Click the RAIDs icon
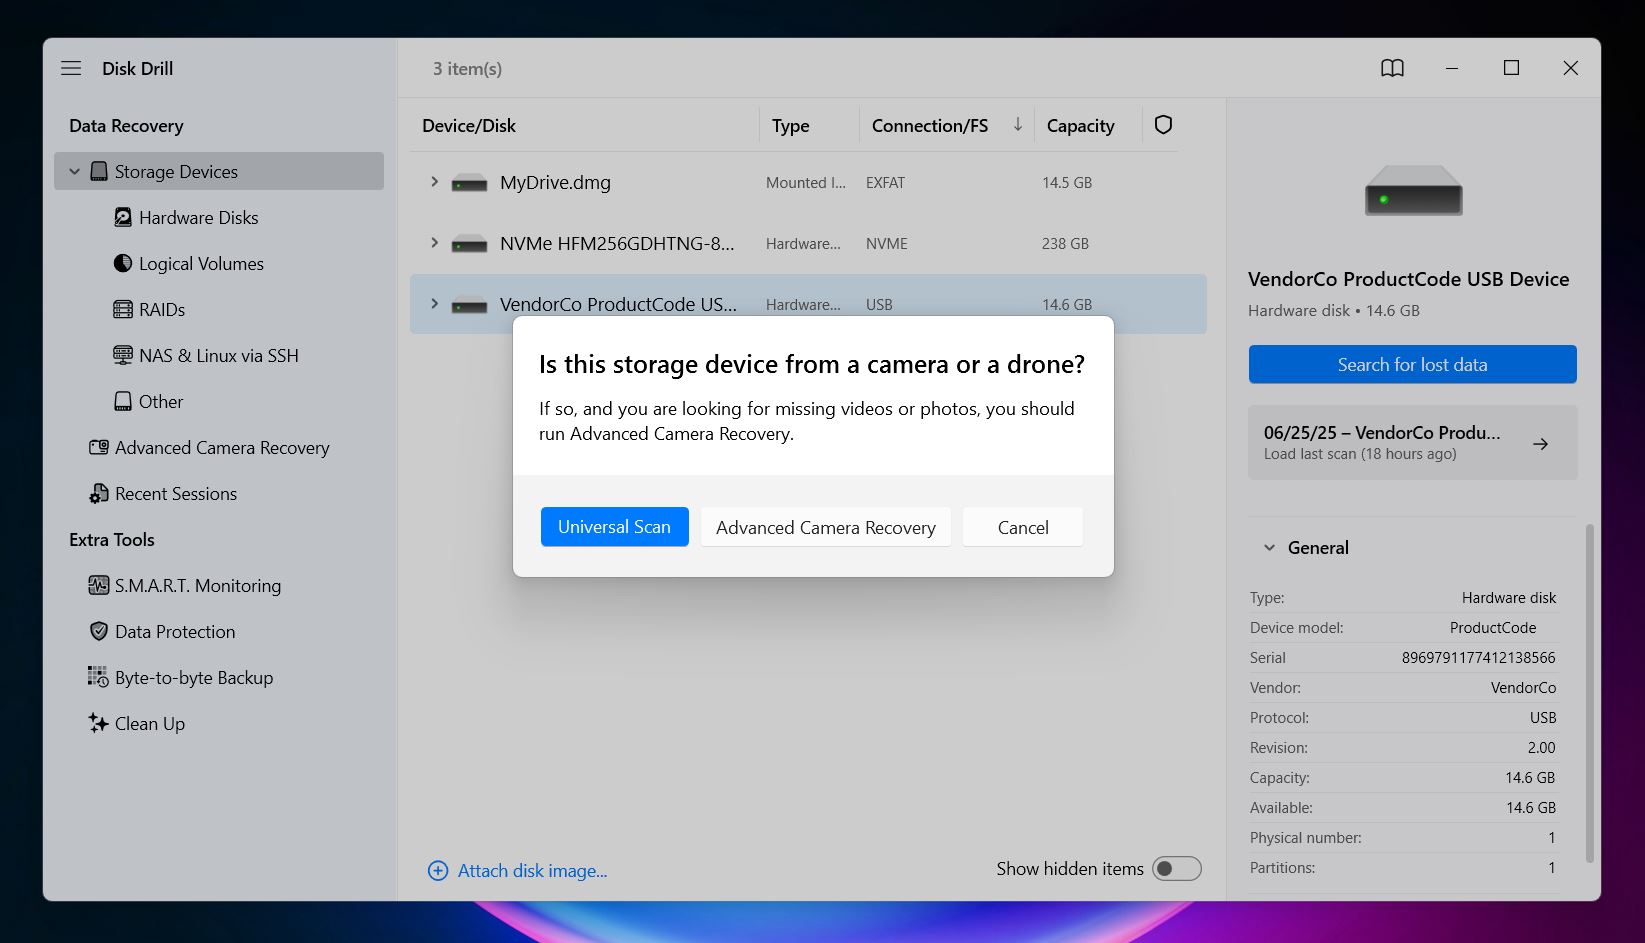The height and width of the screenshot is (943, 1645). click(x=123, y=310)
